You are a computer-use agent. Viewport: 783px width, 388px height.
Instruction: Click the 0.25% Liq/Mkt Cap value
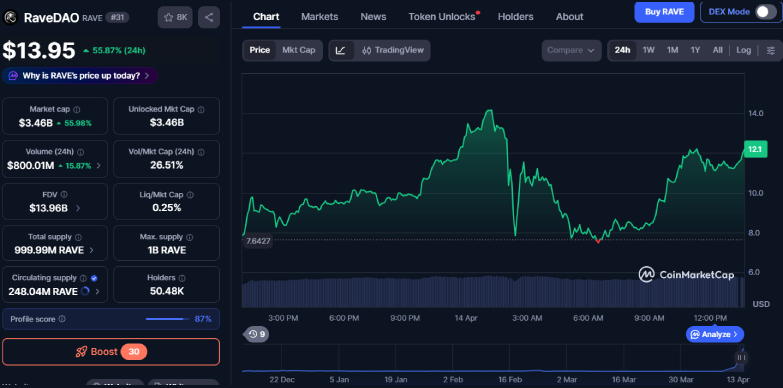pyautogui.click(x=167, y=208)
